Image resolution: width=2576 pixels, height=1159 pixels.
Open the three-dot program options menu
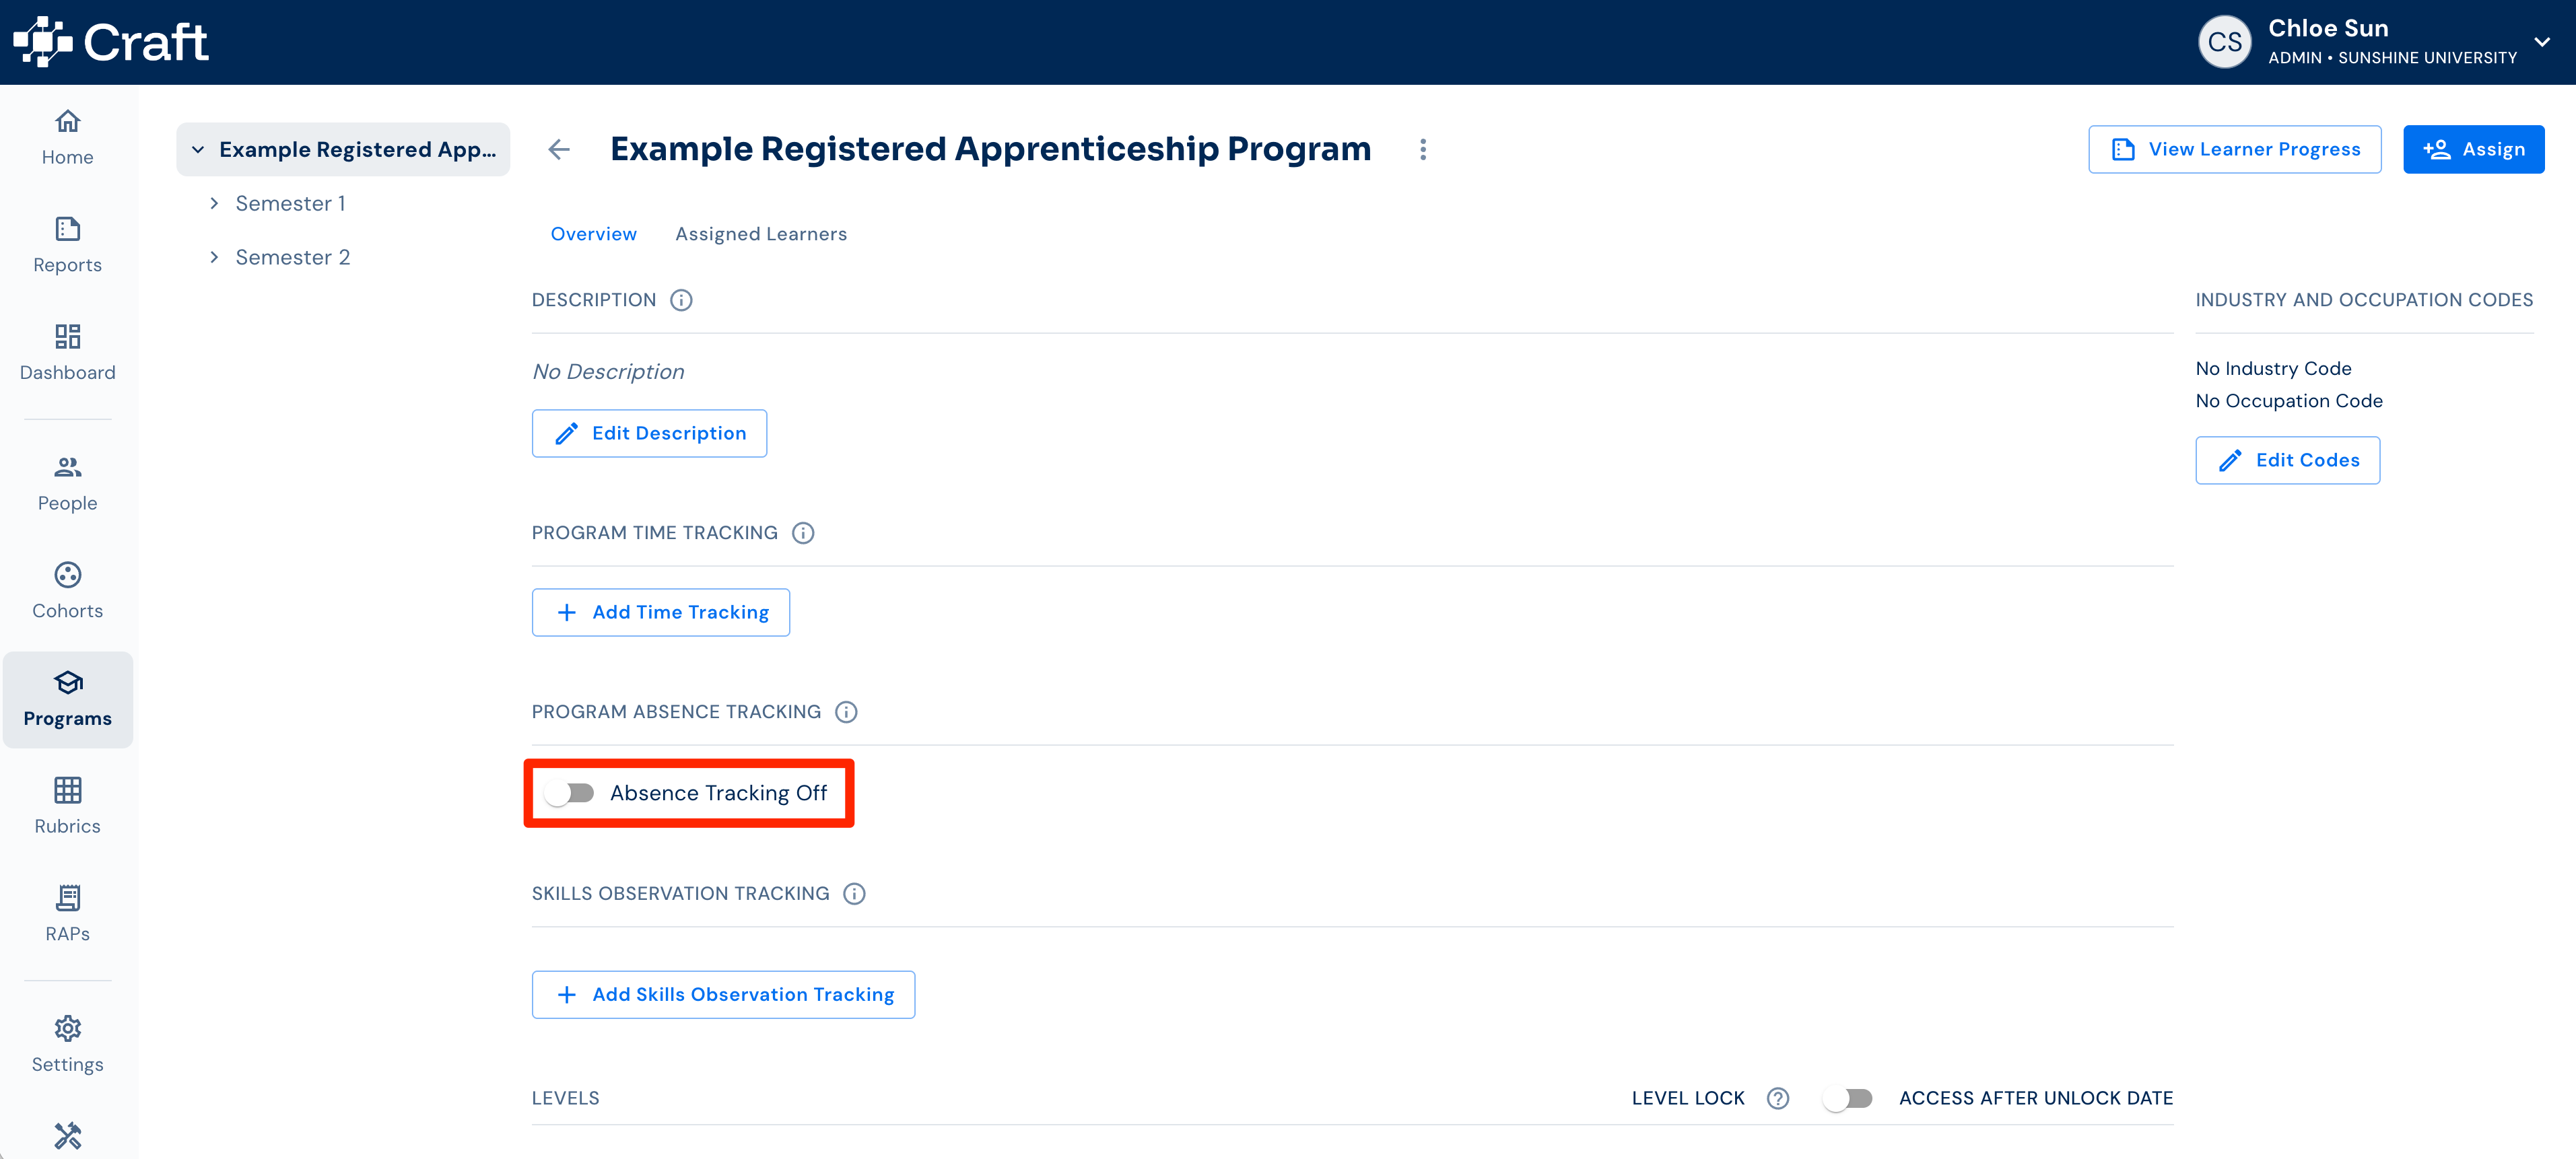1423,150
